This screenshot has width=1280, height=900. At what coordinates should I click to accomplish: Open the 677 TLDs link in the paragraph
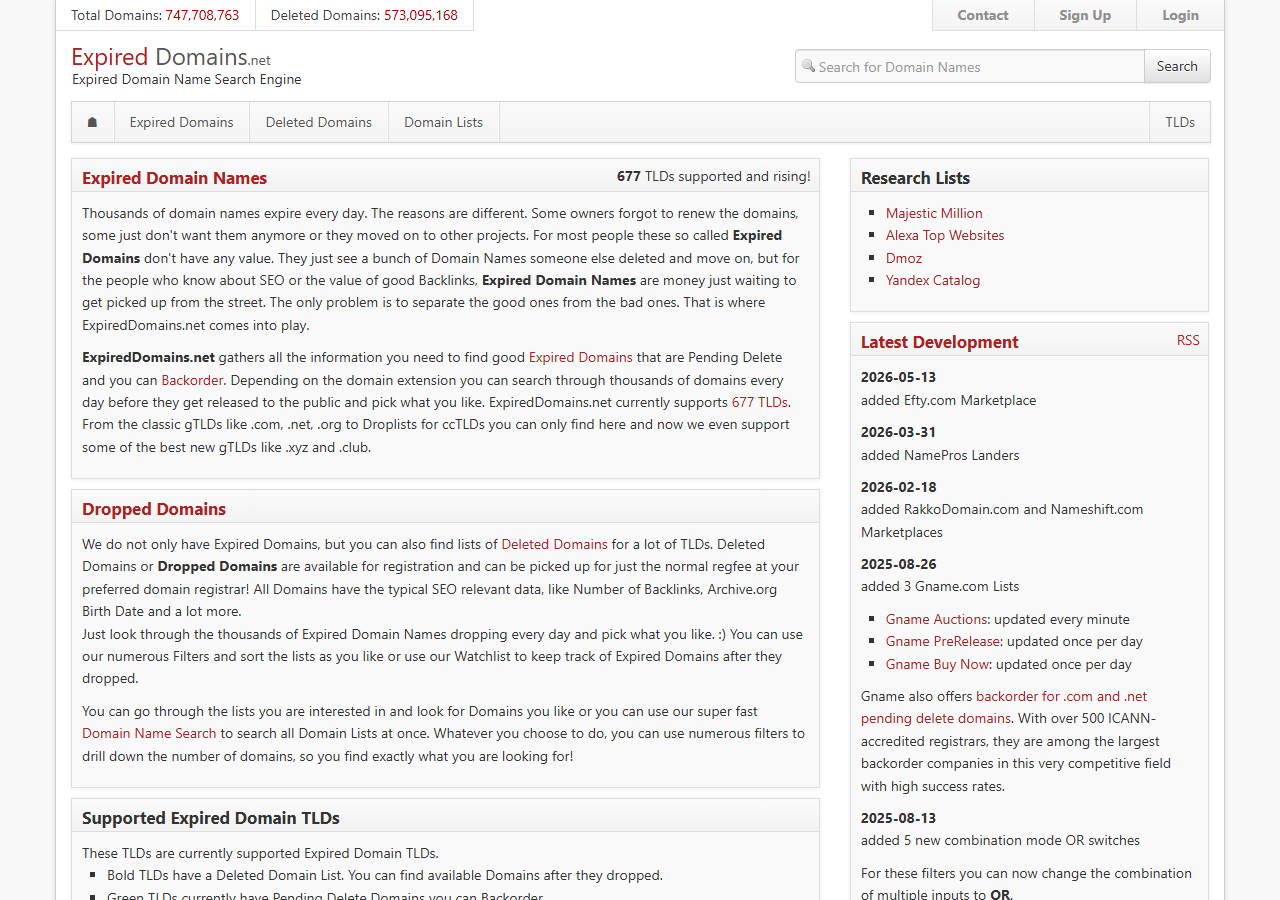click(760, 402)
